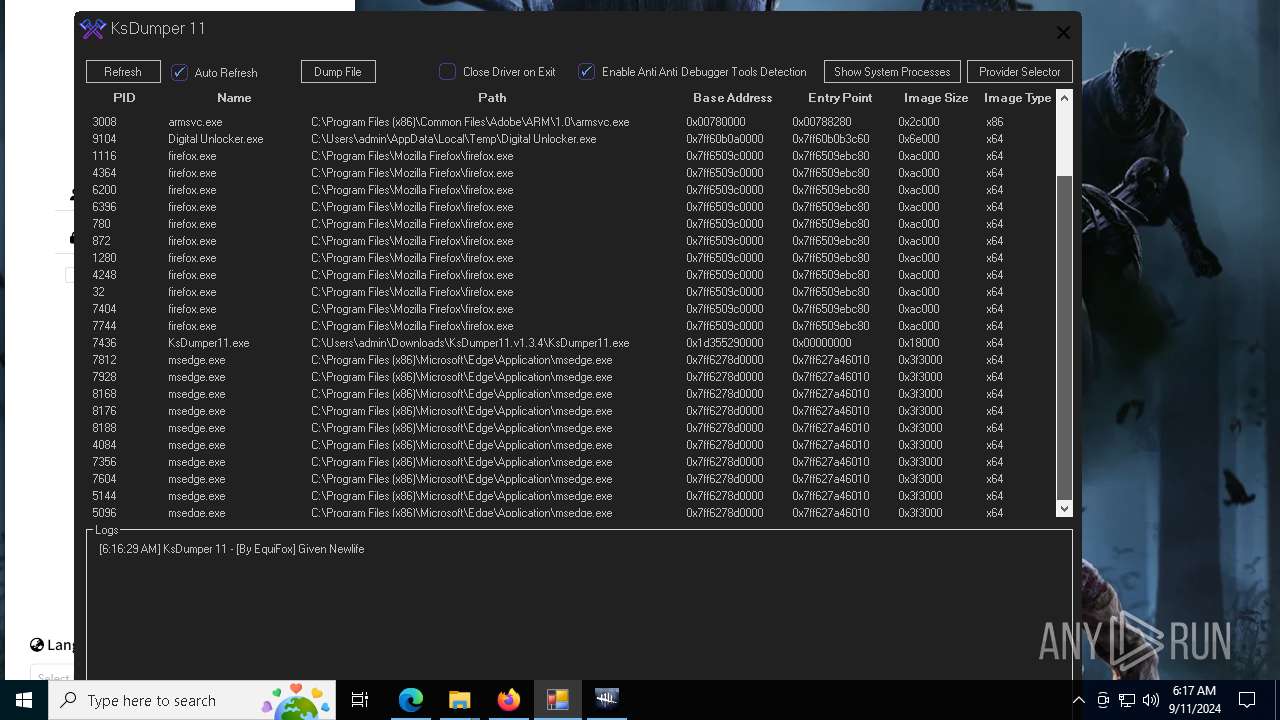
Task: Toggle the Auto Refresh checkbox
Action: point(180,72)
